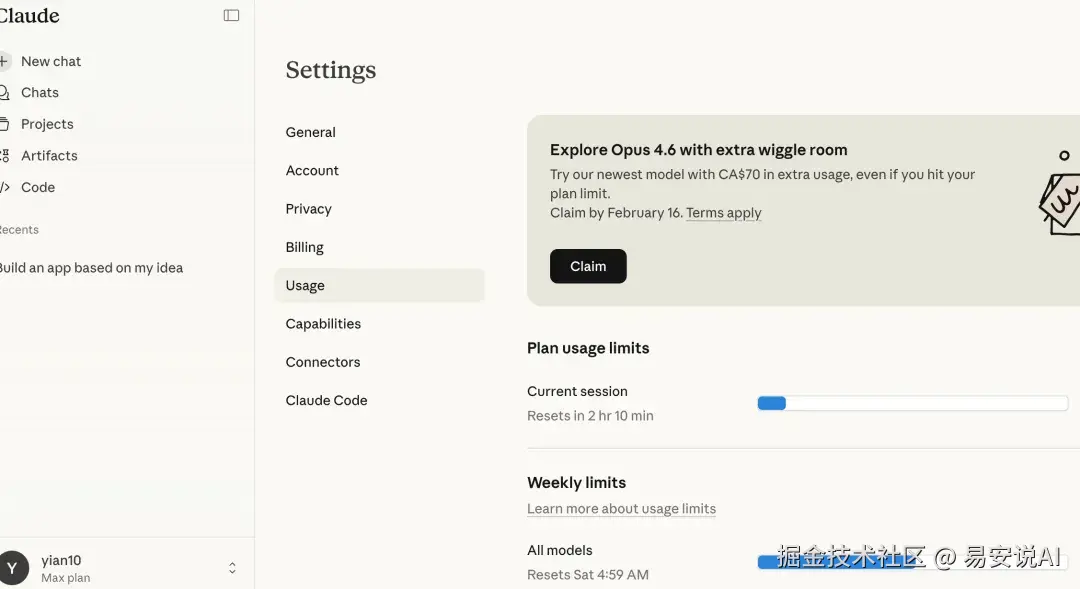Viewport: 1080px width, 589px height.
Task: Select the Capabilities settings tab
Action: click(323, 324)
